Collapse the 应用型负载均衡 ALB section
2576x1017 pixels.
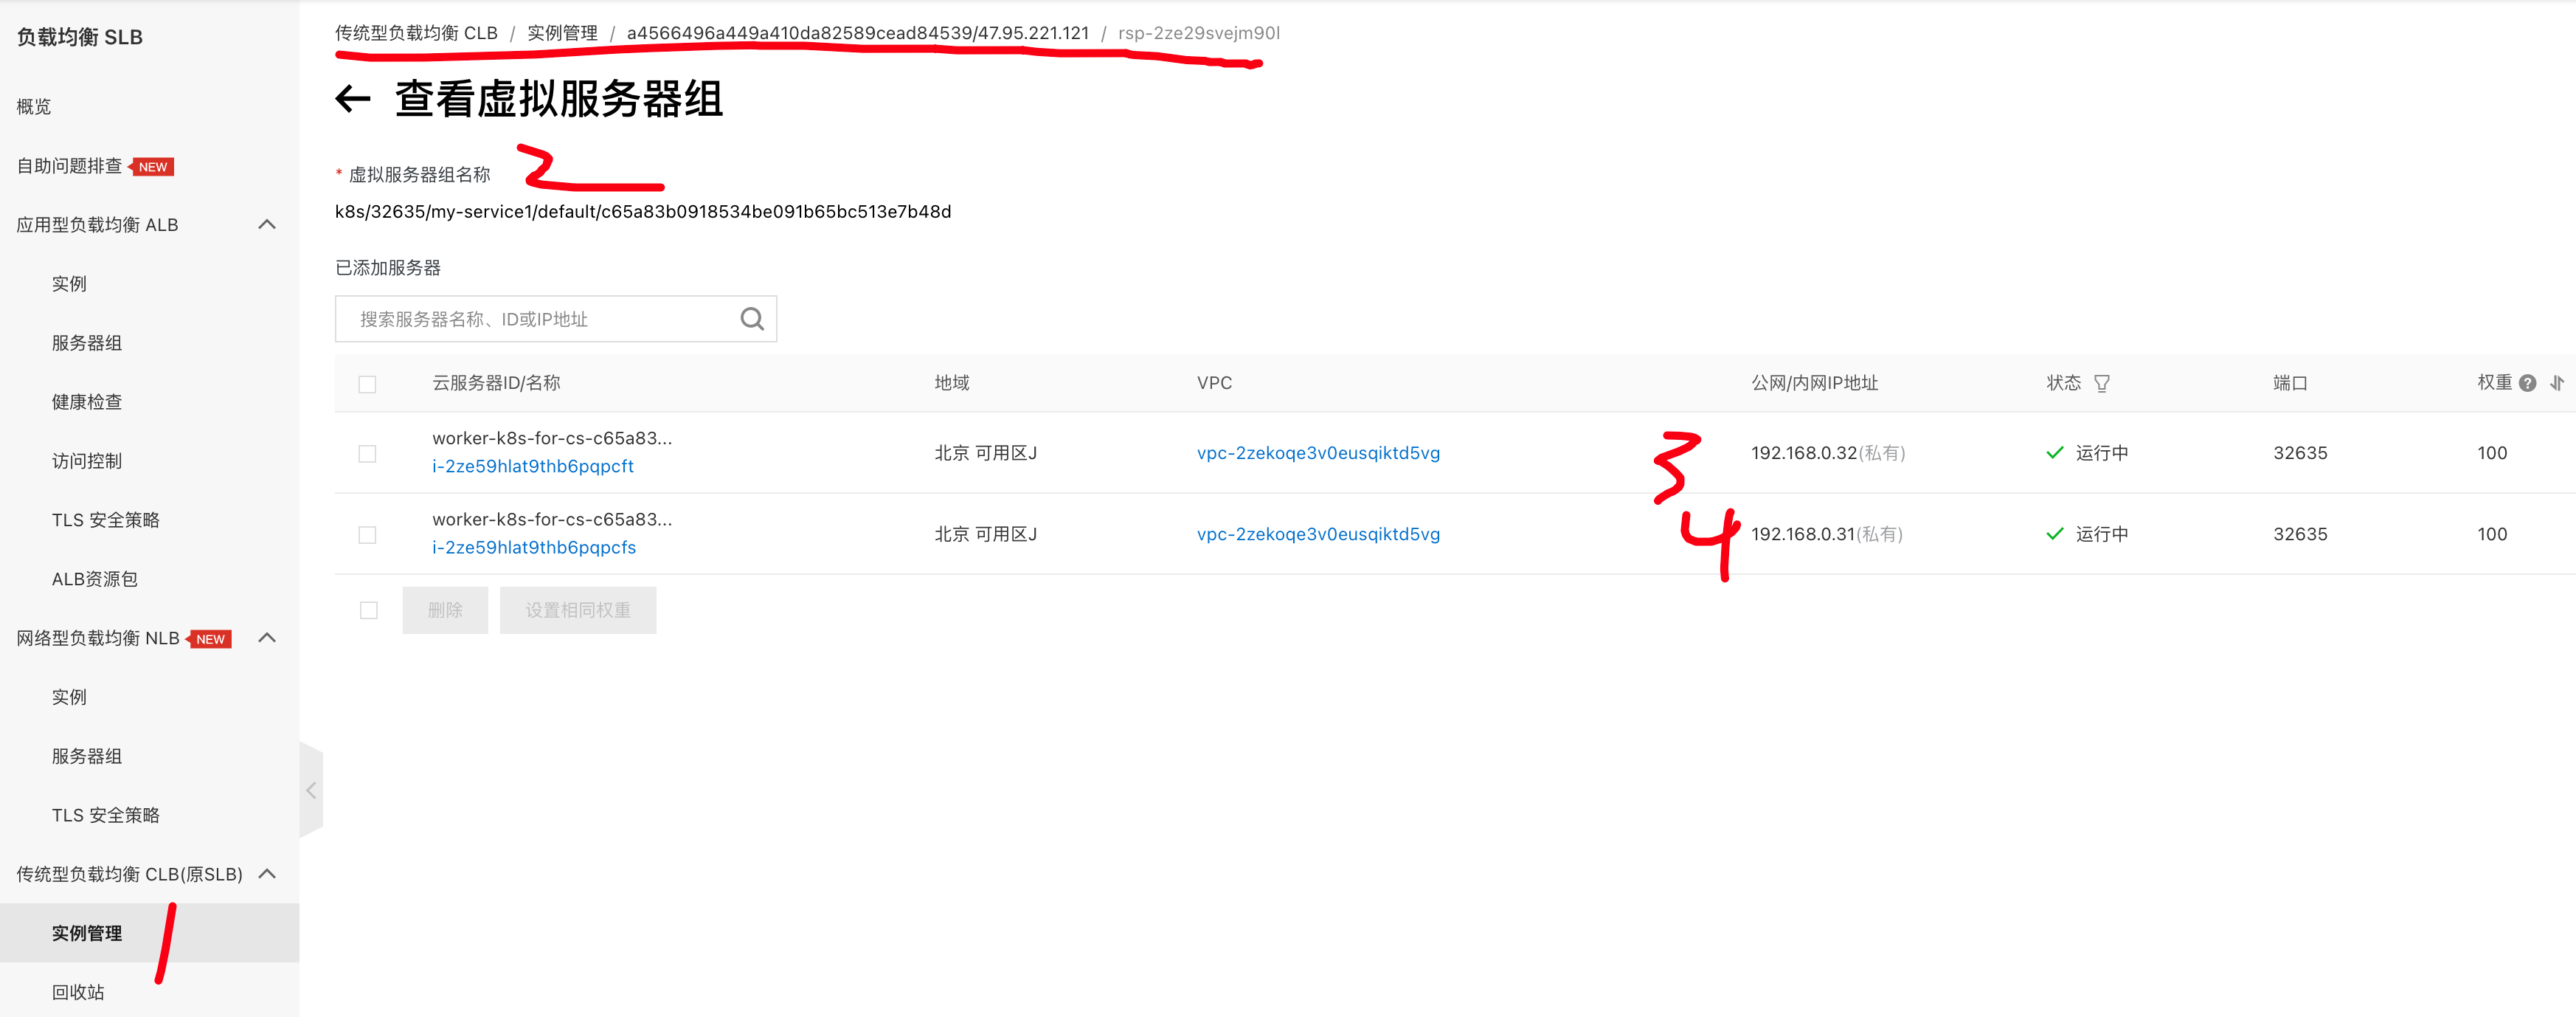tap(267, 224)
